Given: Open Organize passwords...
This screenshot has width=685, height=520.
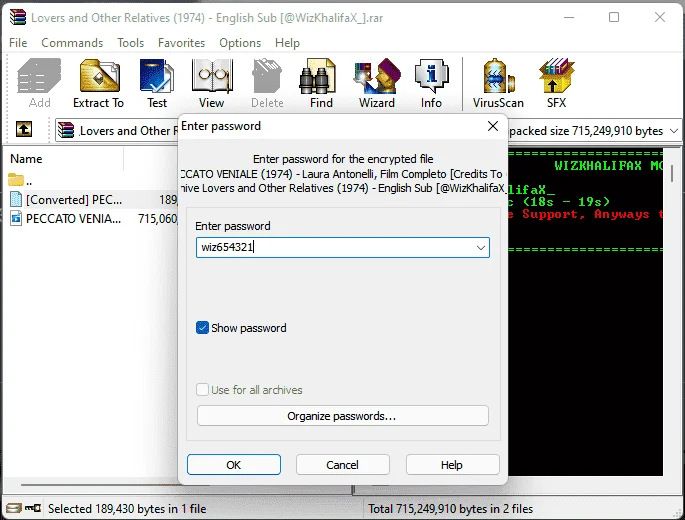Looking at the screenshot, I should pyautogui.click(x=342, y=416).
